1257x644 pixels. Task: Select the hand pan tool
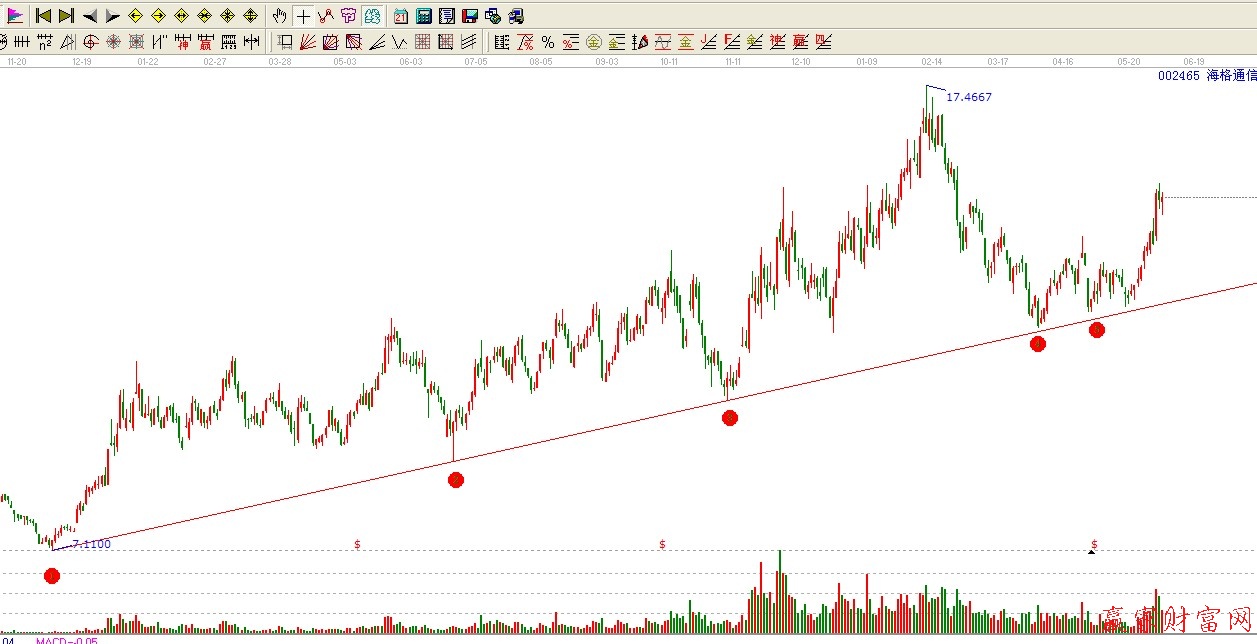(x=281, y=16)
